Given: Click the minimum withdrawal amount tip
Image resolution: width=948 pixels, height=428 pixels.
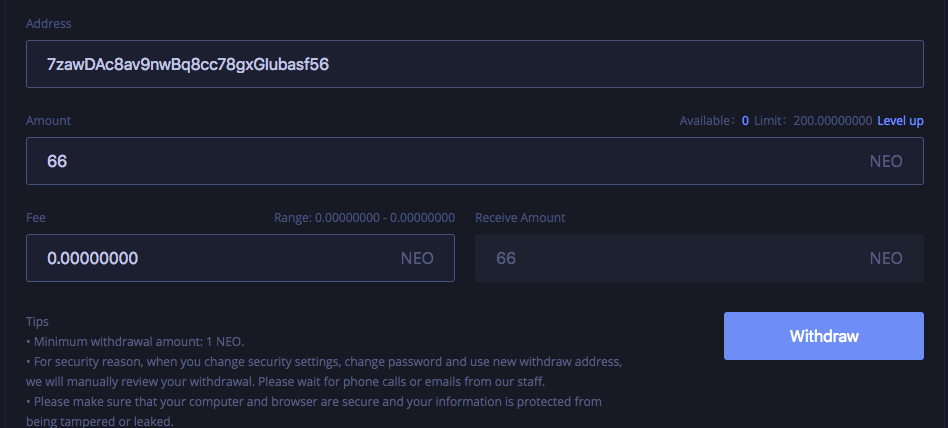Looking at the screenshot, I should pyautogui.click(x=135, y=342).
